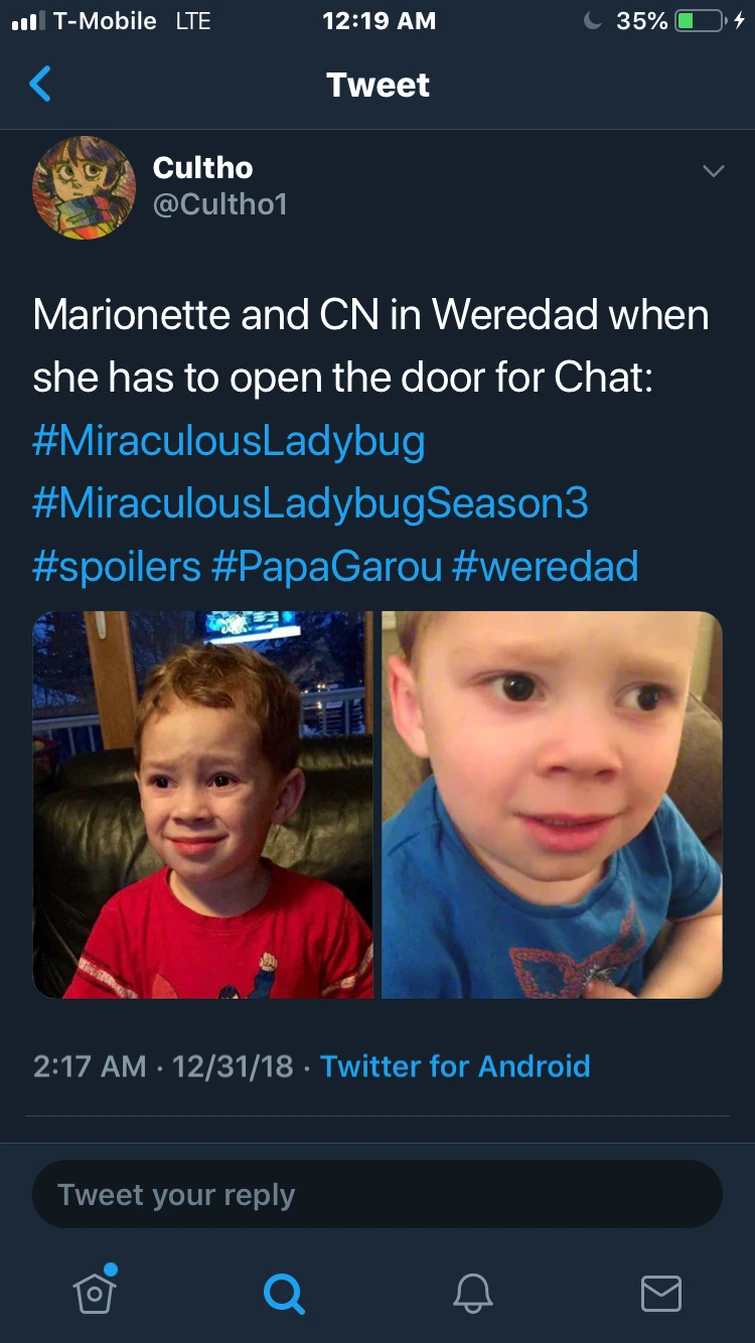Tap the @Cultho1 handle
Screen dimensions: 755x1343
coord(220,204)
